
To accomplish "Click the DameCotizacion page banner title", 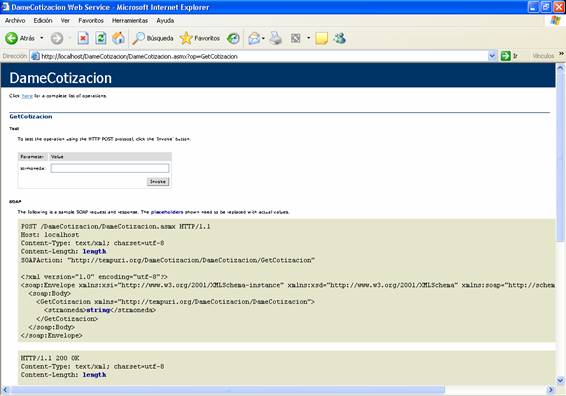I will [x=61, y=78].
